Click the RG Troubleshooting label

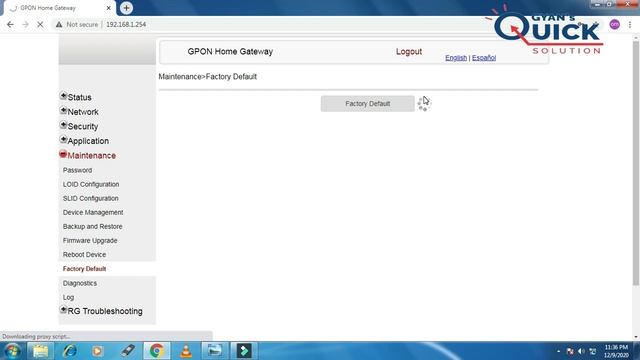click(105, 311)
